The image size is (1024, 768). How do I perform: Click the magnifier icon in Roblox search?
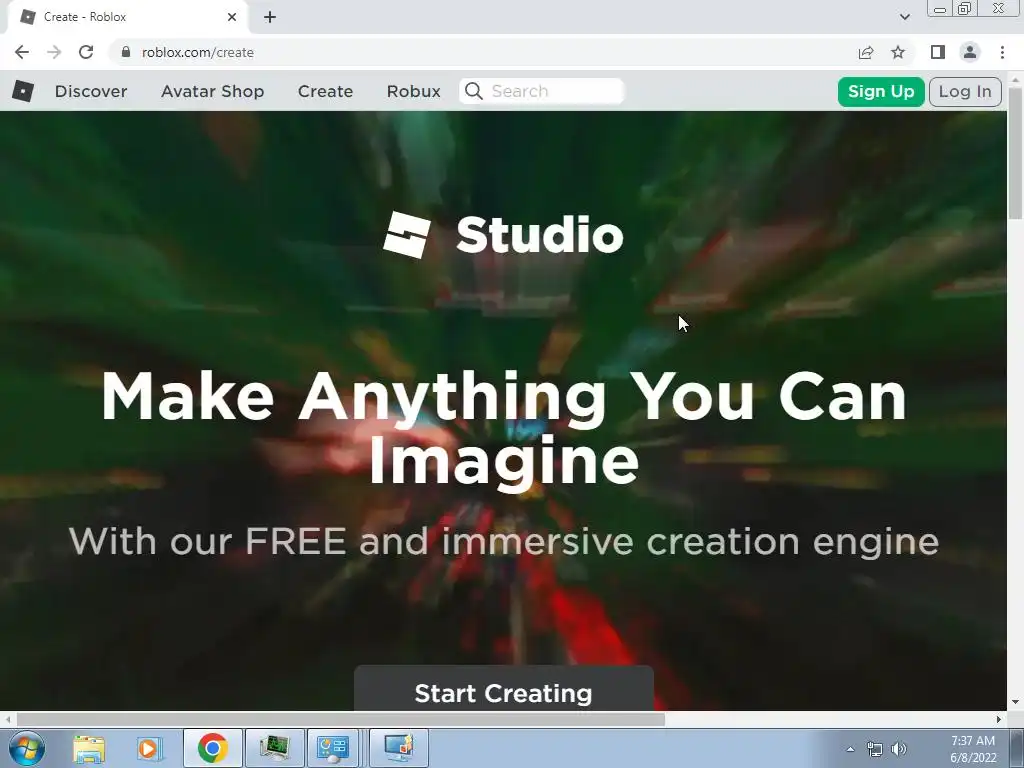click(x=474, y=91)
